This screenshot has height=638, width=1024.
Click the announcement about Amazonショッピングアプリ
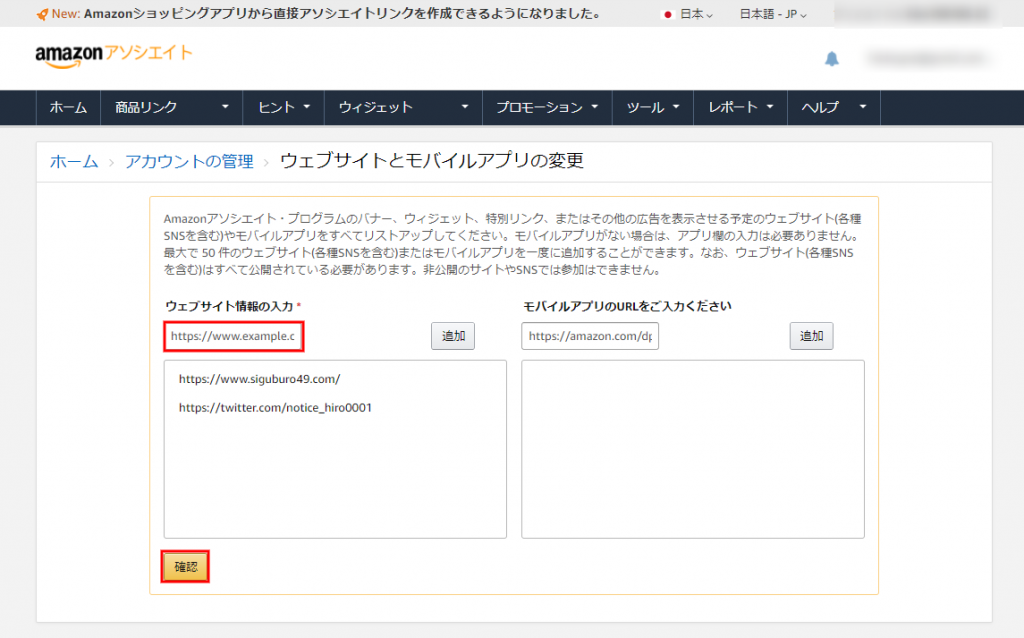pyautogui.click(x=342, y=14)
